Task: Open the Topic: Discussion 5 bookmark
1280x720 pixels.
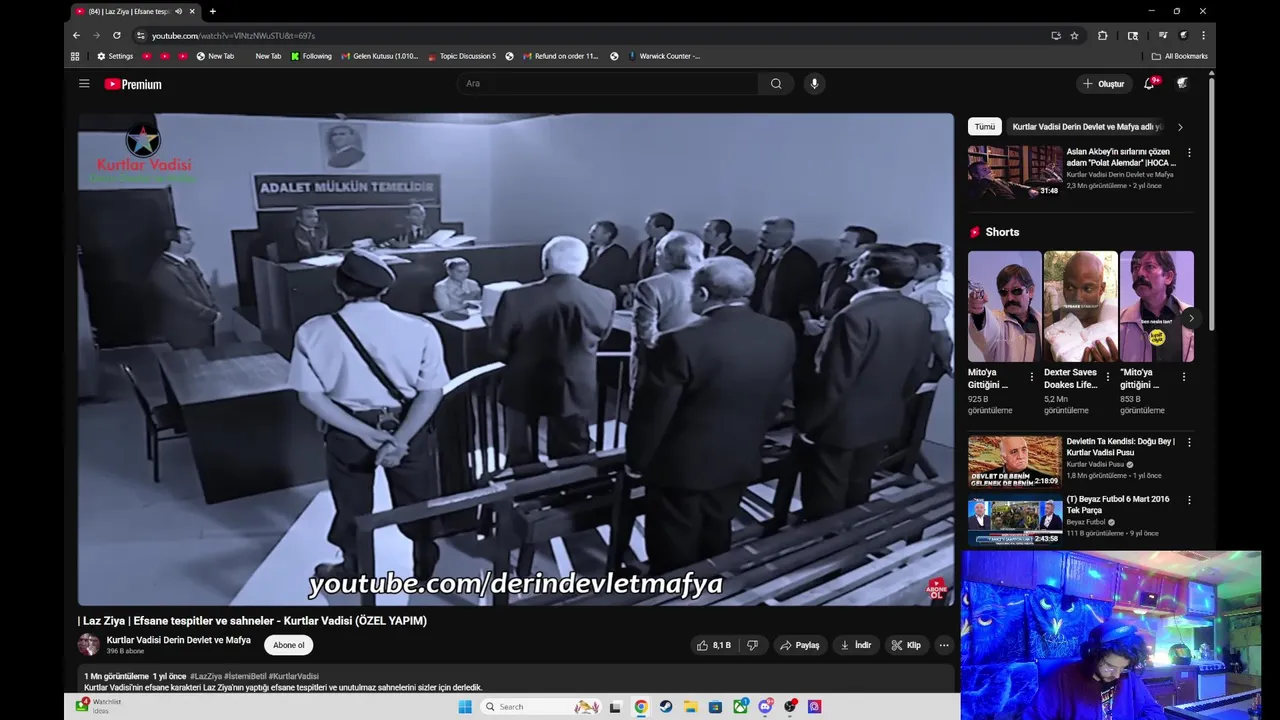Action: click(x=462, y=56)
